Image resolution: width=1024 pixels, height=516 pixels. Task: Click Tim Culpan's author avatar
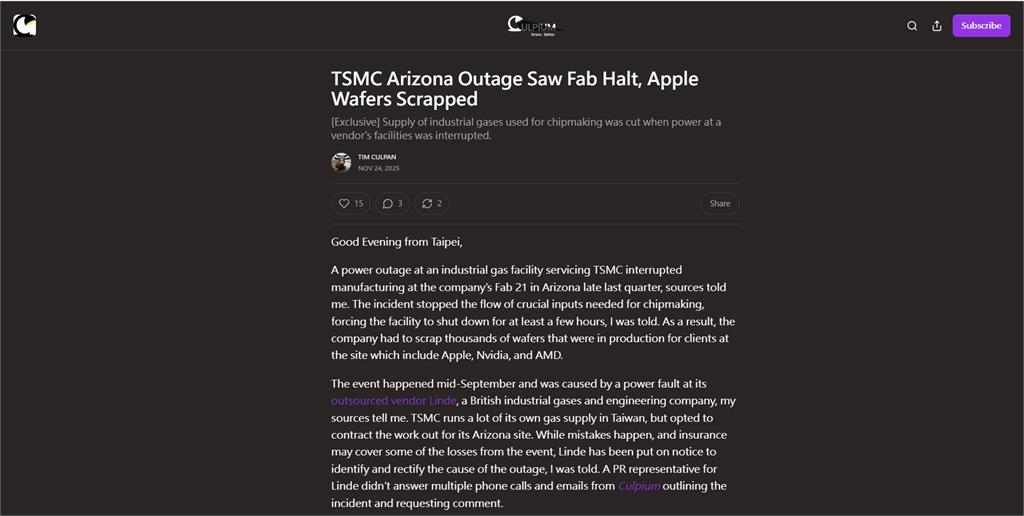pyautogui.click(x=341, y=162)
